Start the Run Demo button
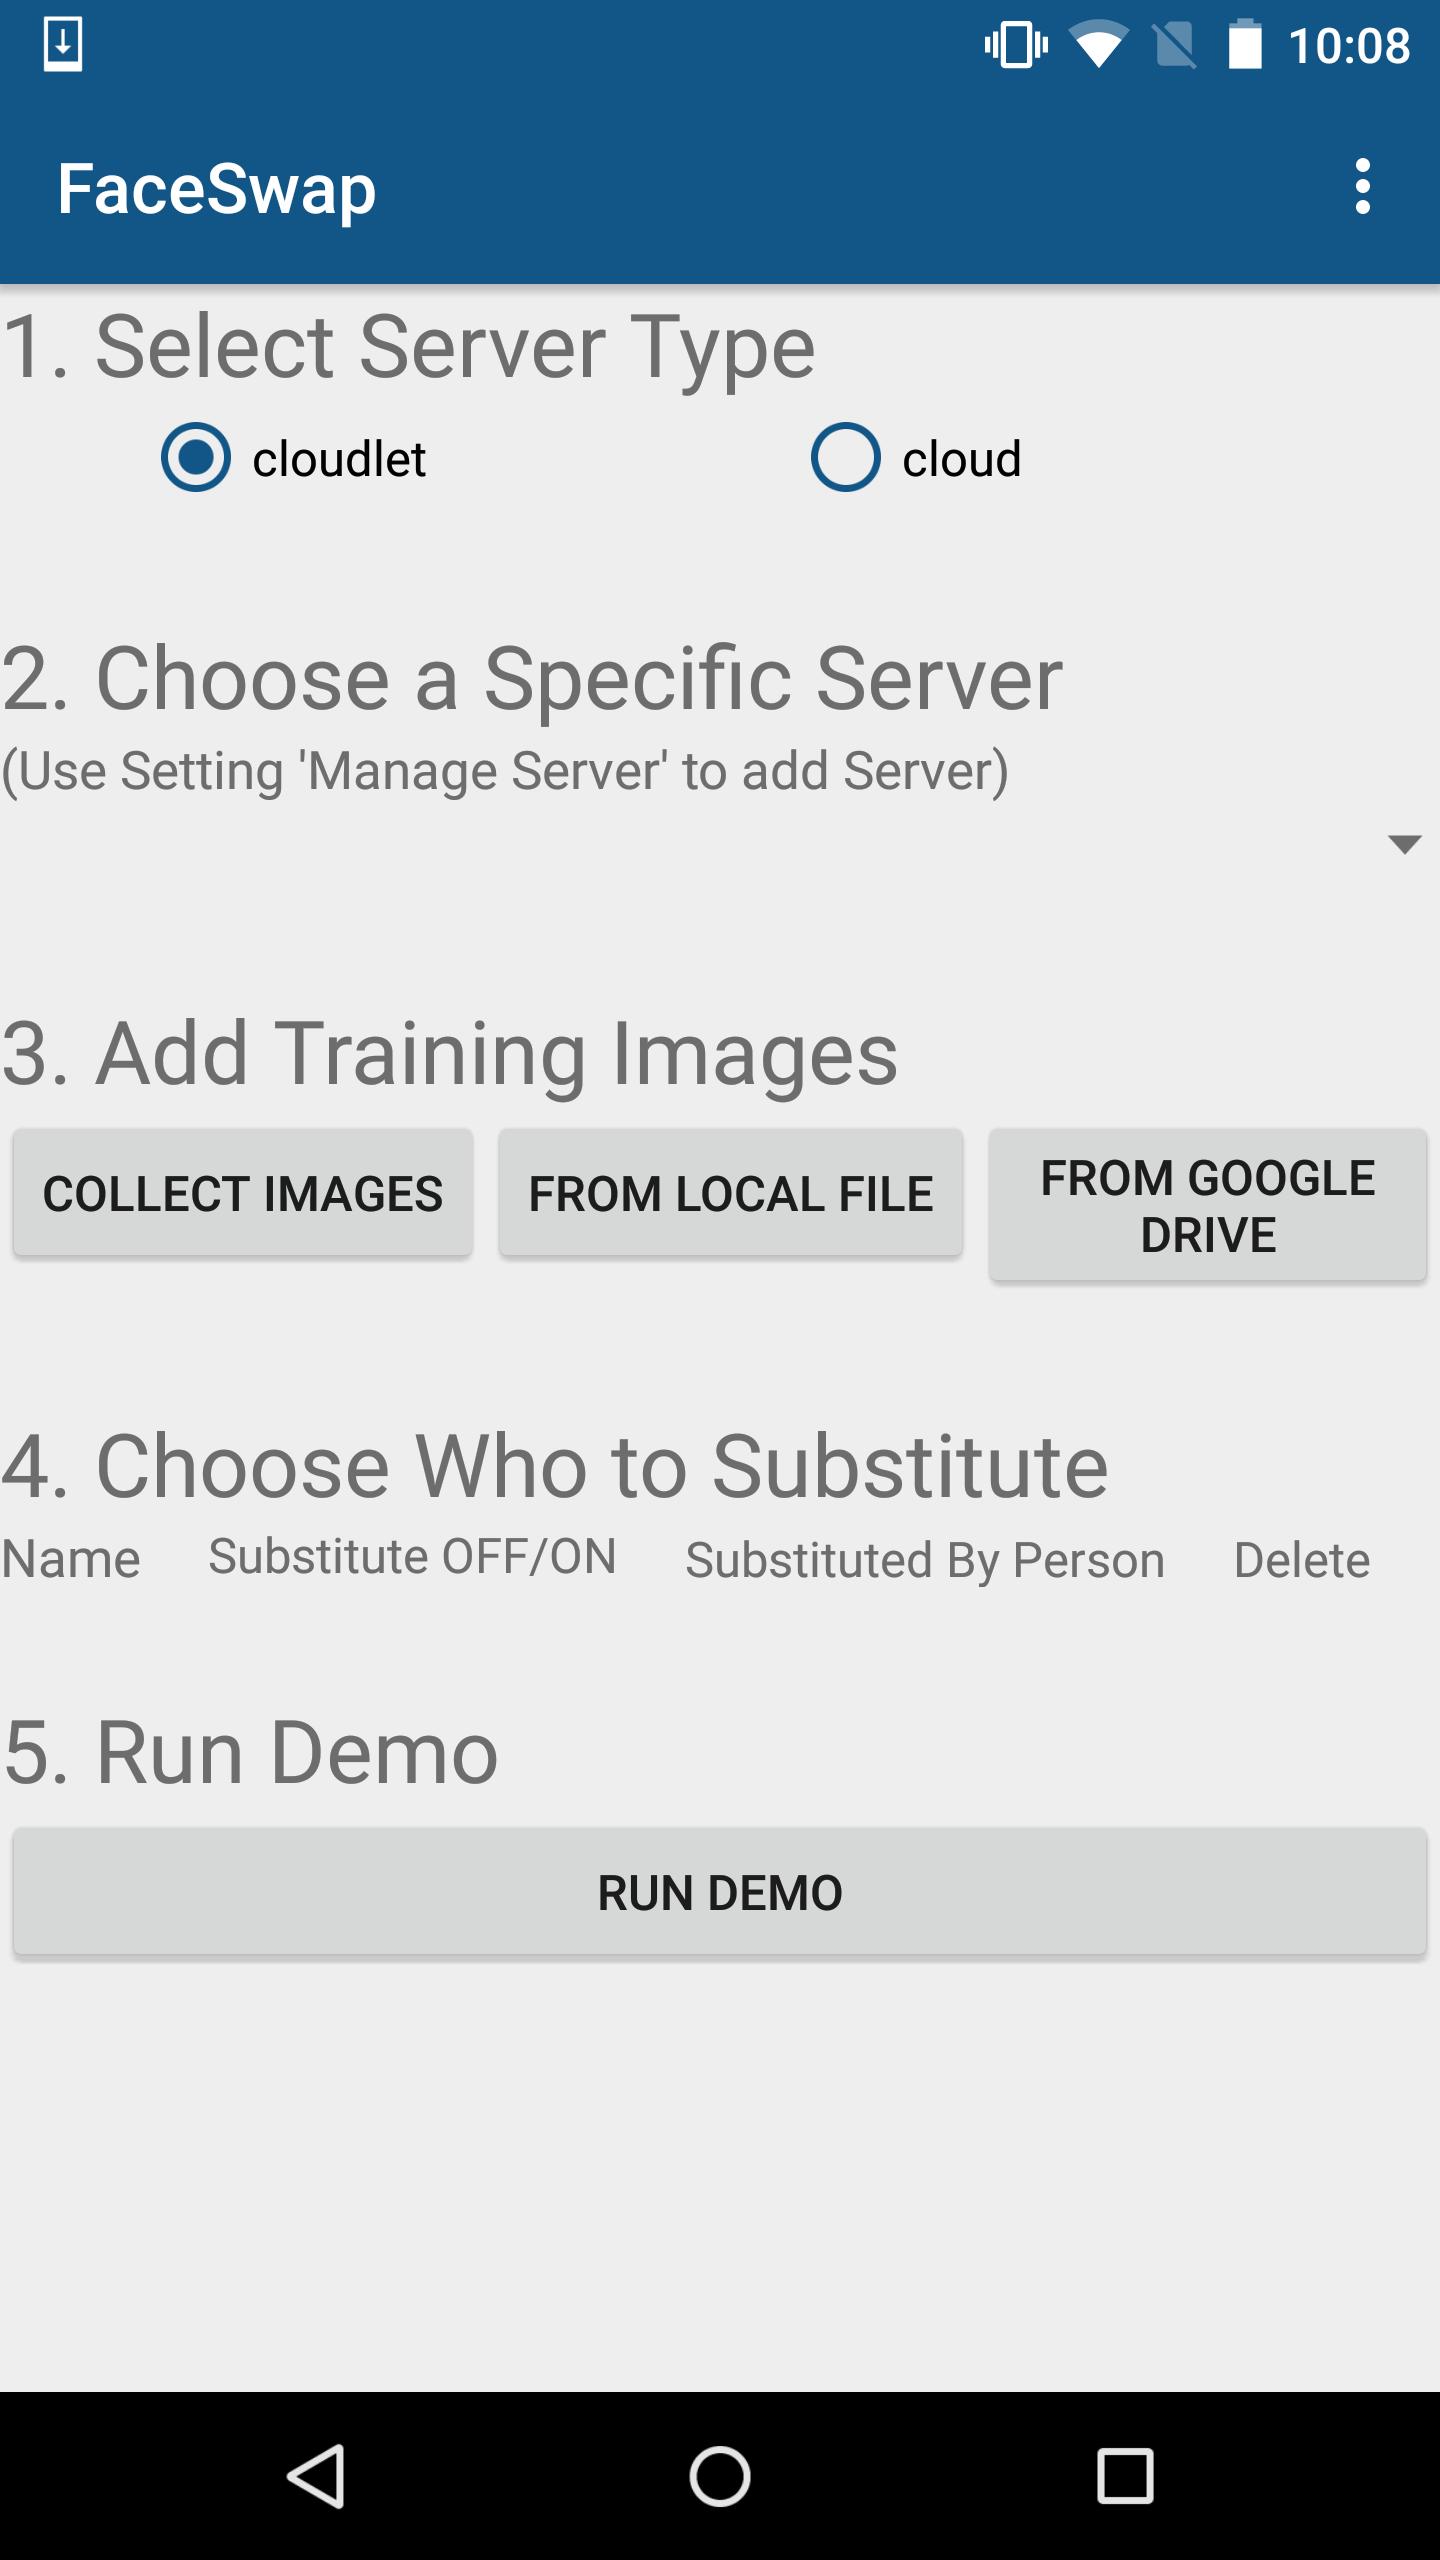1440x2560 pixels. click(720, 1892)
